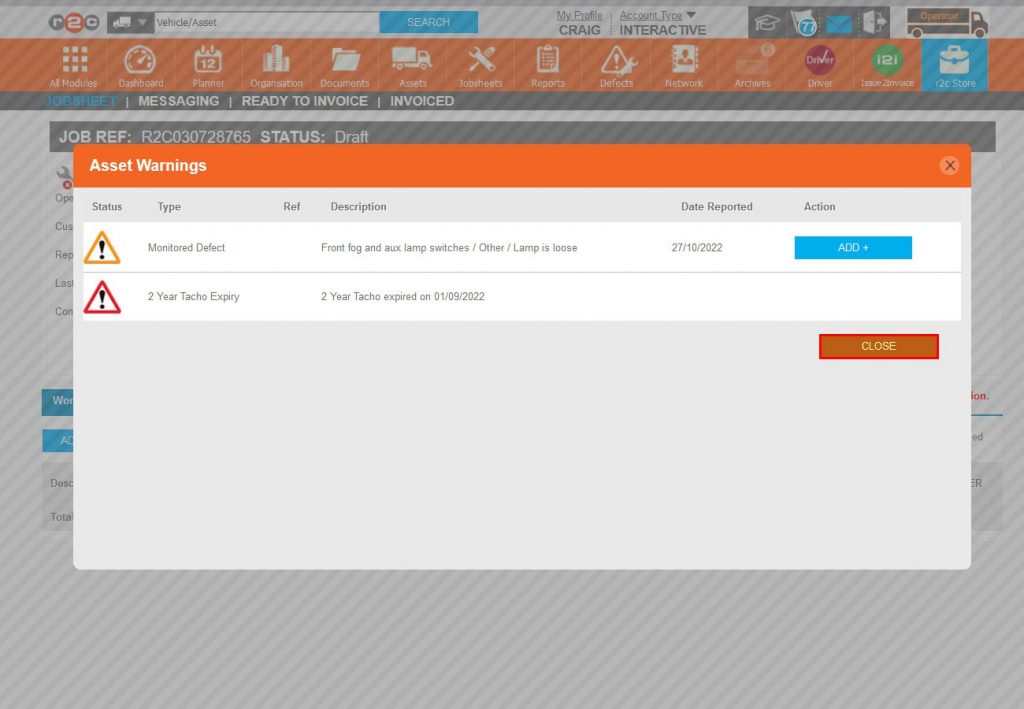Open the Dashboard module
Image resolution: width=1024 pixels, height=709 pixels.
(141, 64)
